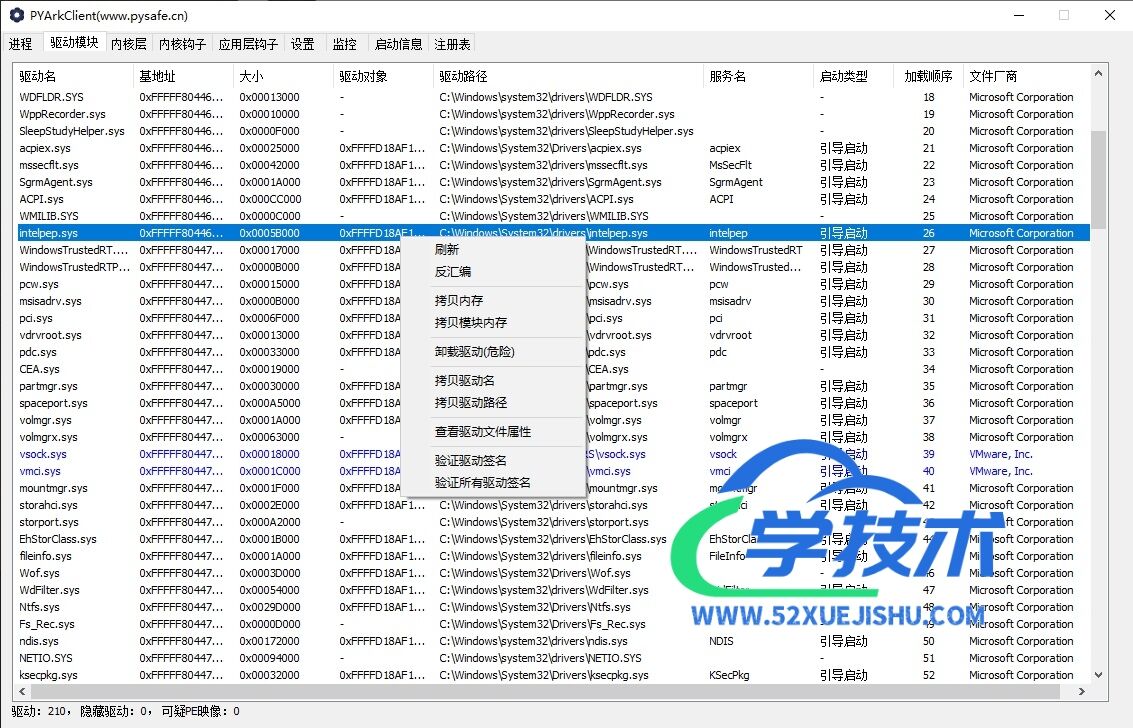Choose 卸载驱动(危险) from the menu
The width and height of the screenshot is (1133, 728).
point(475,352)
